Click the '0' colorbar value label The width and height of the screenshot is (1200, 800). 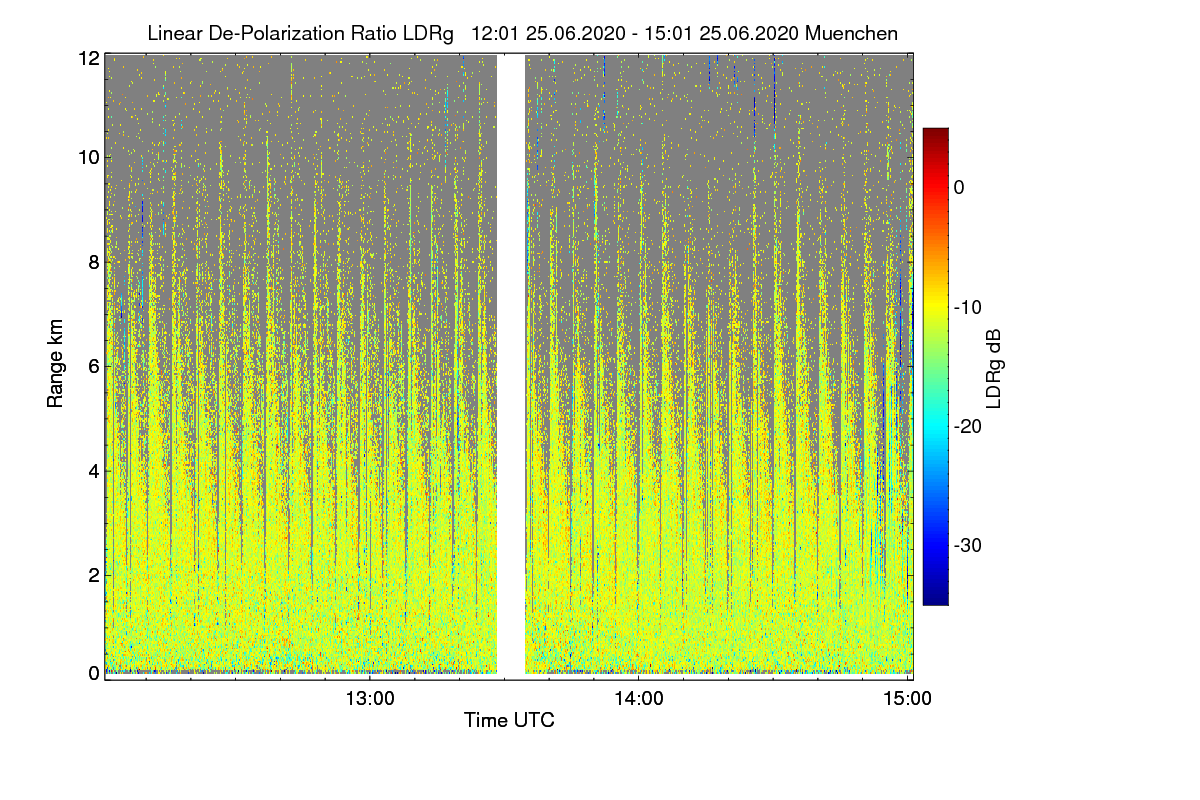tap(959, 187)
